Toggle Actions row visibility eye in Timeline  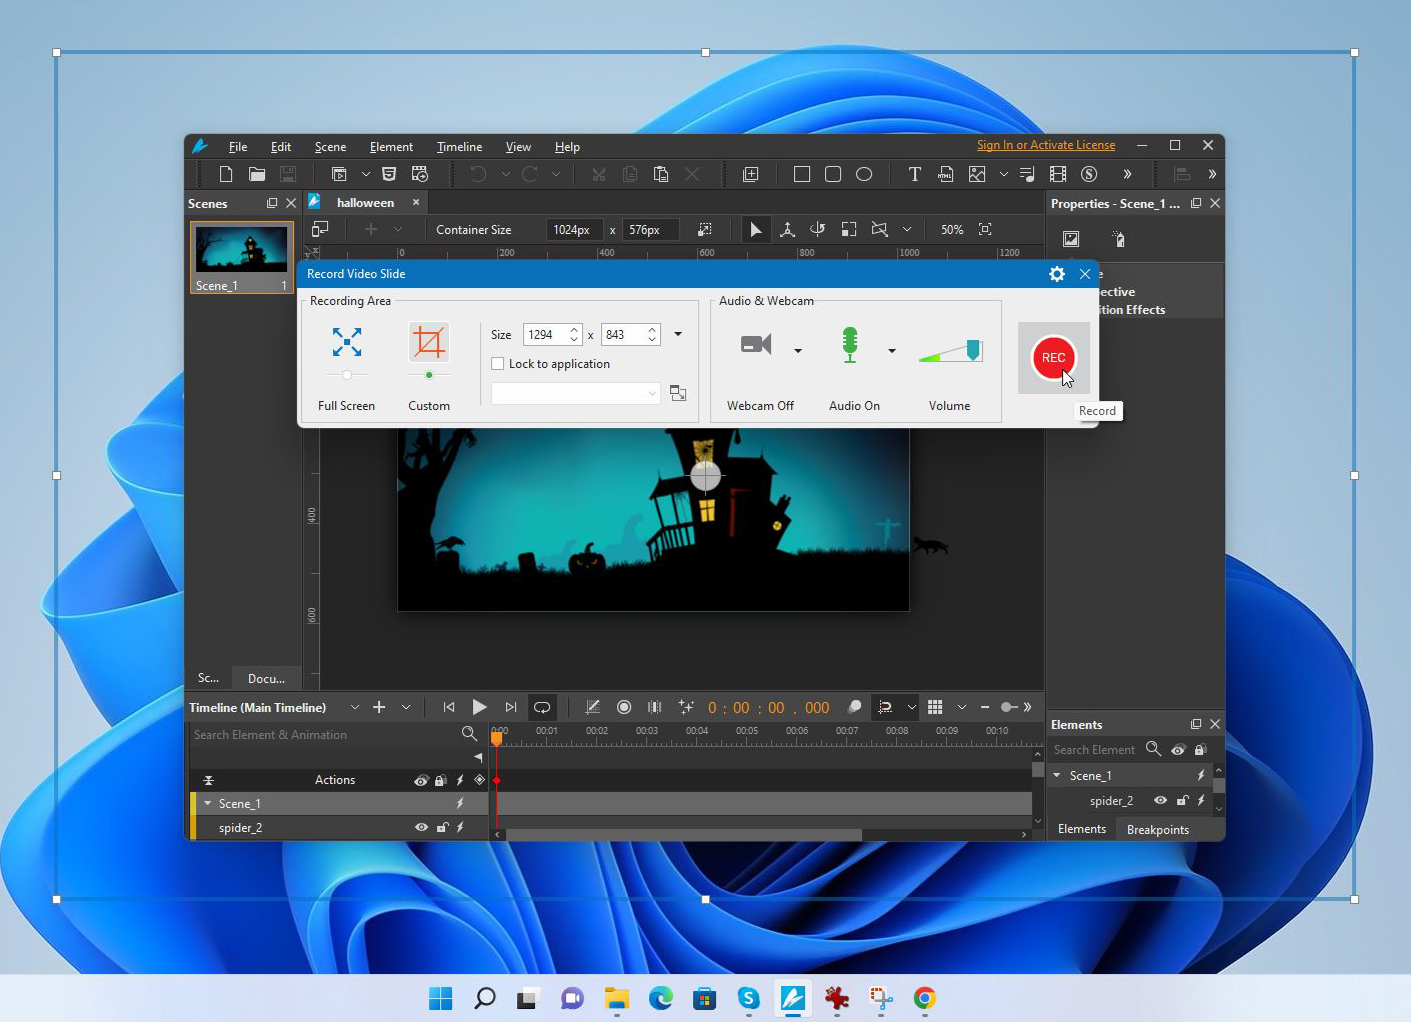[x=421, y=780]
